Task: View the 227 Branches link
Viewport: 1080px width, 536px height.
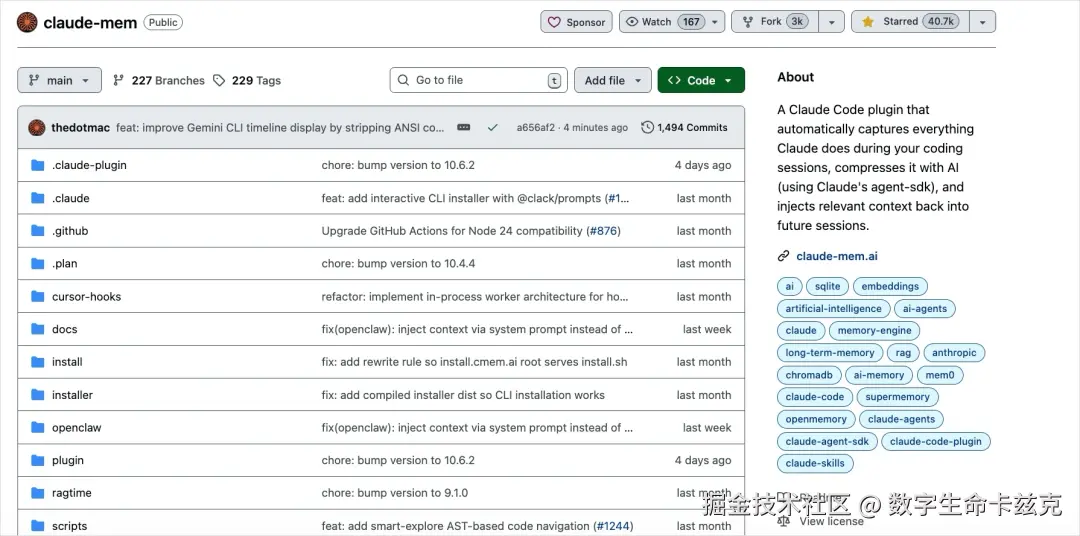Action: [x=159, y=81]
